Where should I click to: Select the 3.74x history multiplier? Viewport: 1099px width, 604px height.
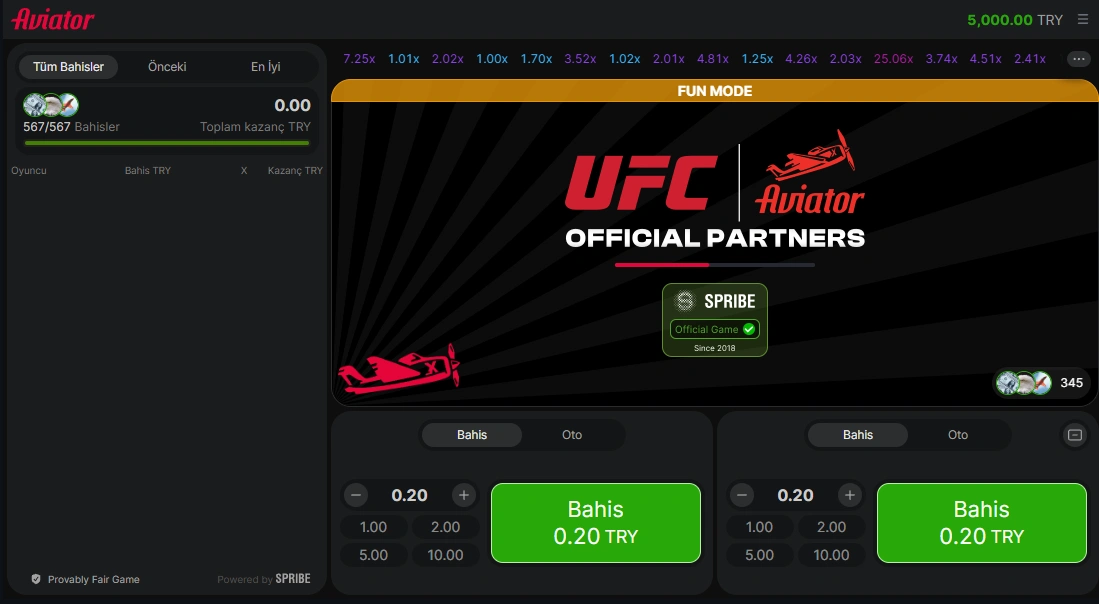coord(941,59)
